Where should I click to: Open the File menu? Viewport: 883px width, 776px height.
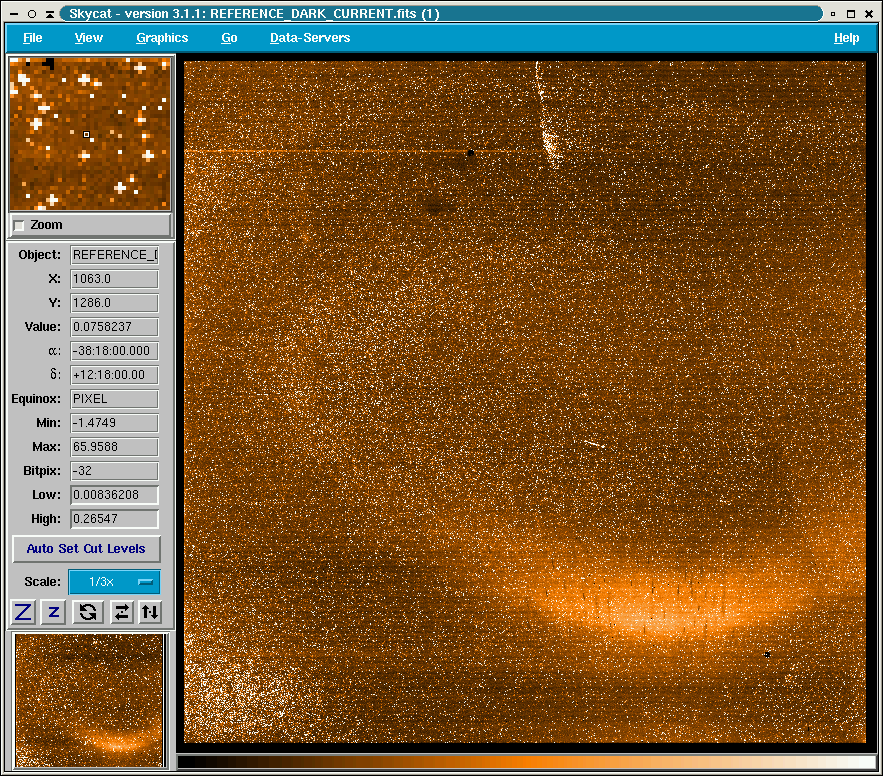click(x=32, y=38)
